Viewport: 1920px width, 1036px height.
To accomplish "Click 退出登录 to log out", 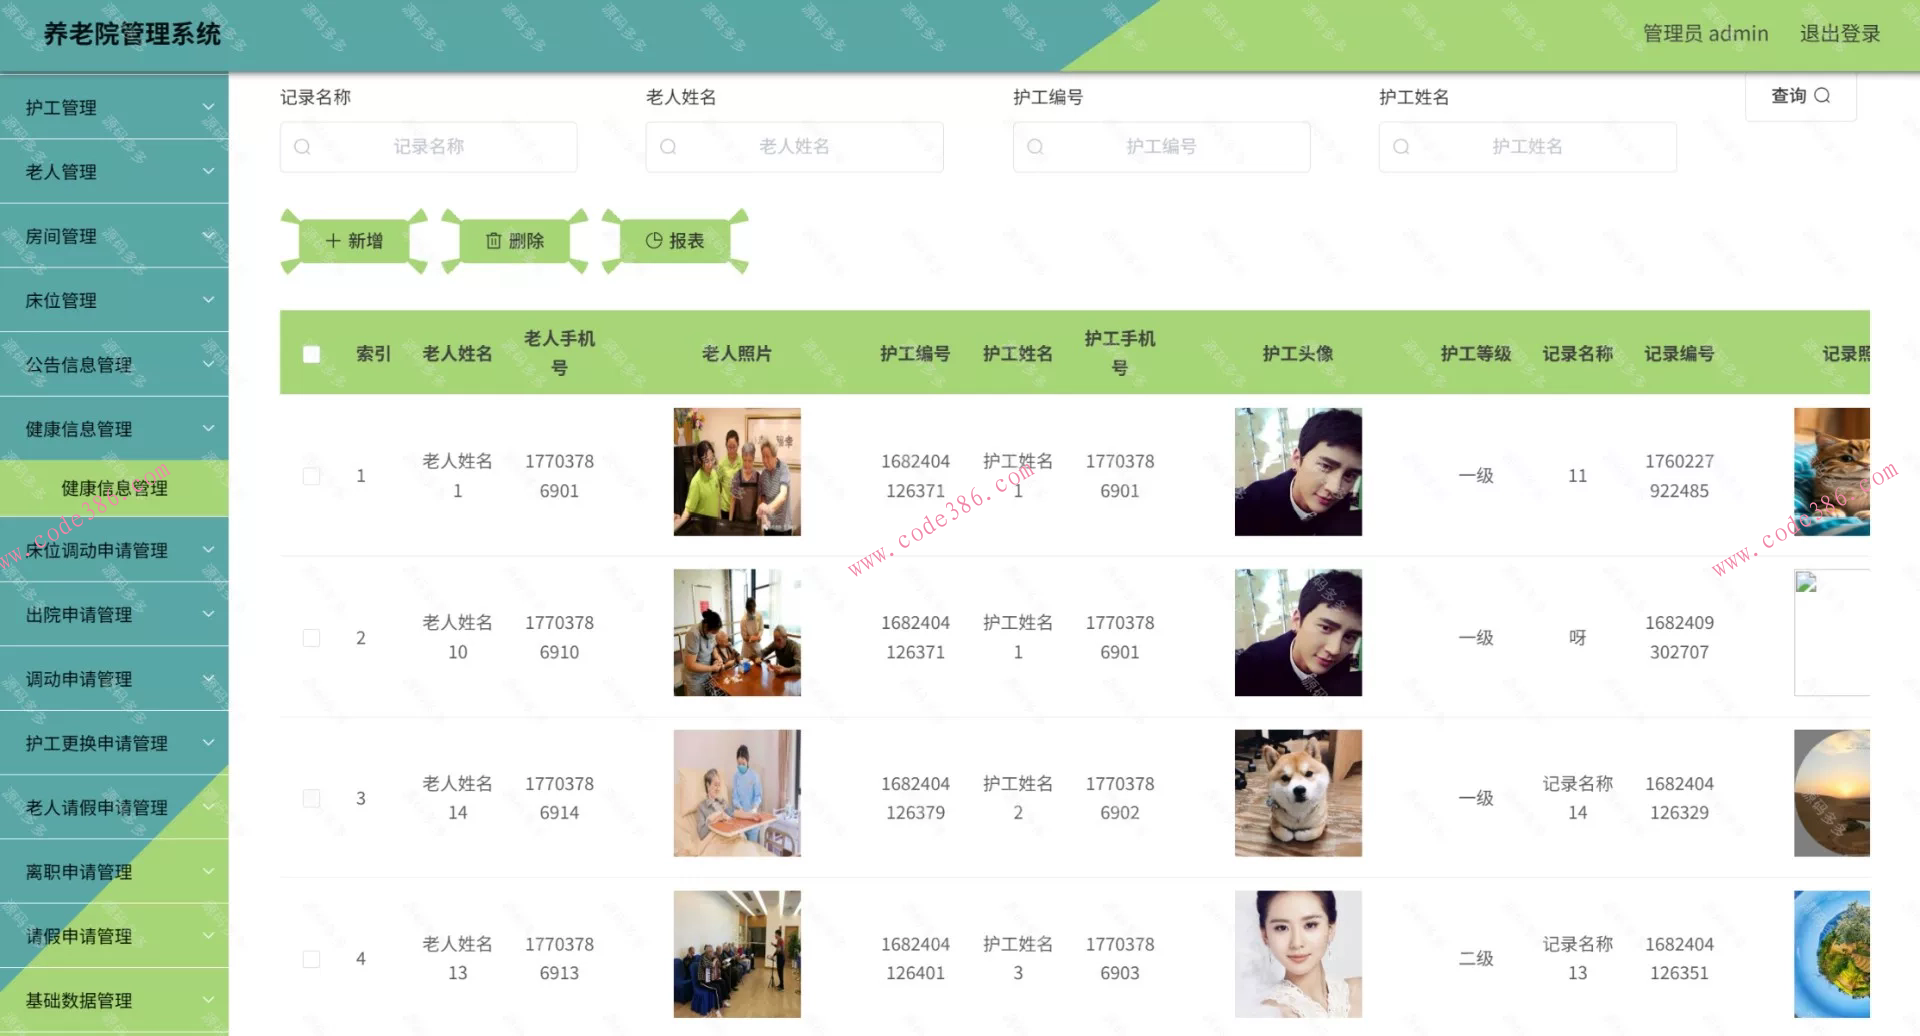I will (1840, 34).
